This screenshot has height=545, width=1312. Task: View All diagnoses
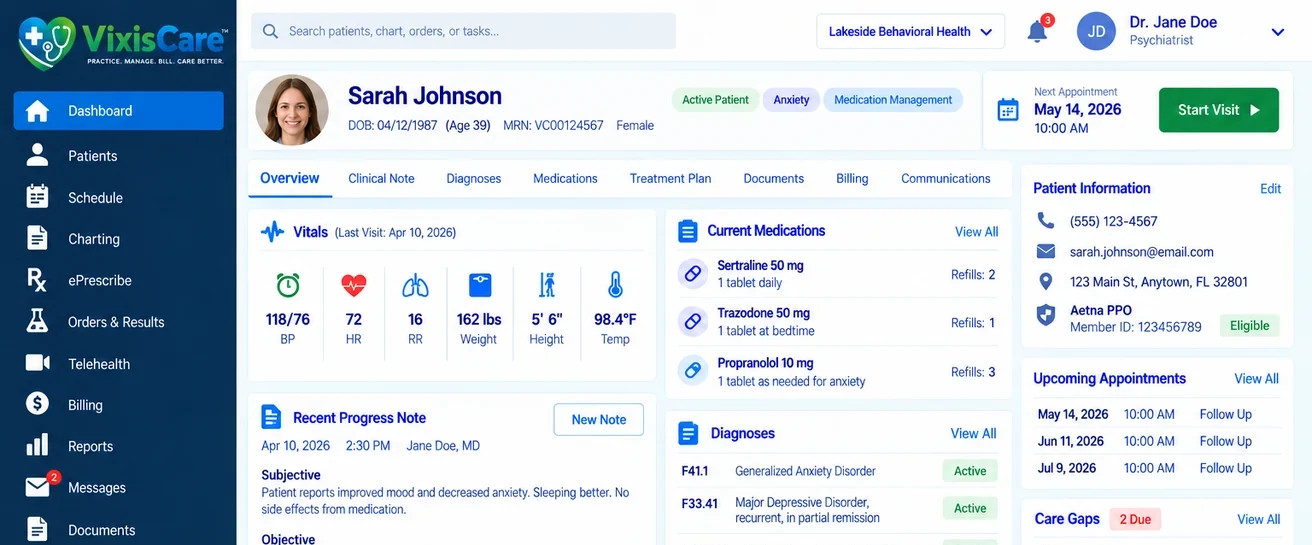pos(973,433)
